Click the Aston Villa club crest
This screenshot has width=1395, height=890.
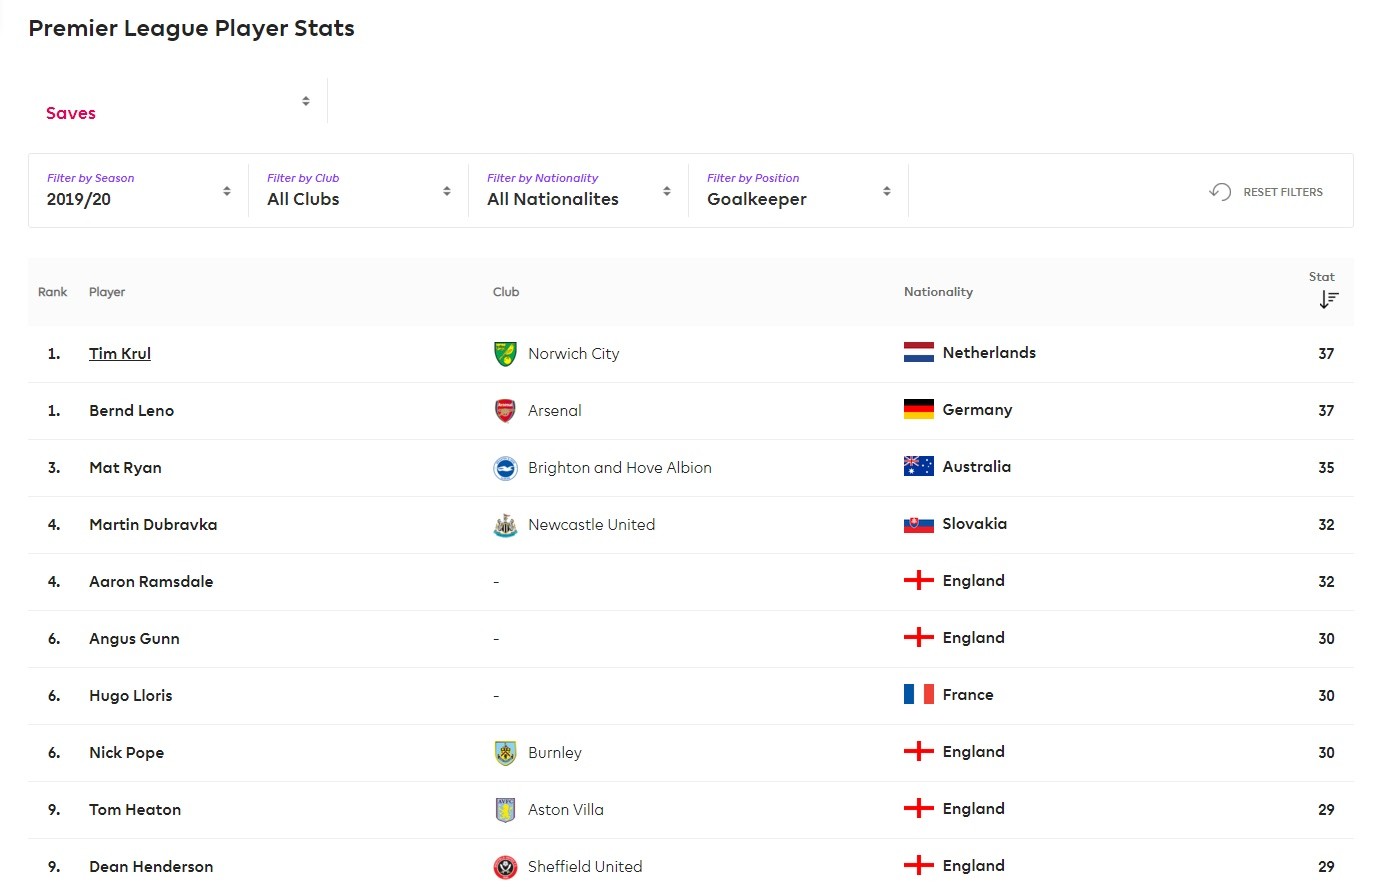505,810
